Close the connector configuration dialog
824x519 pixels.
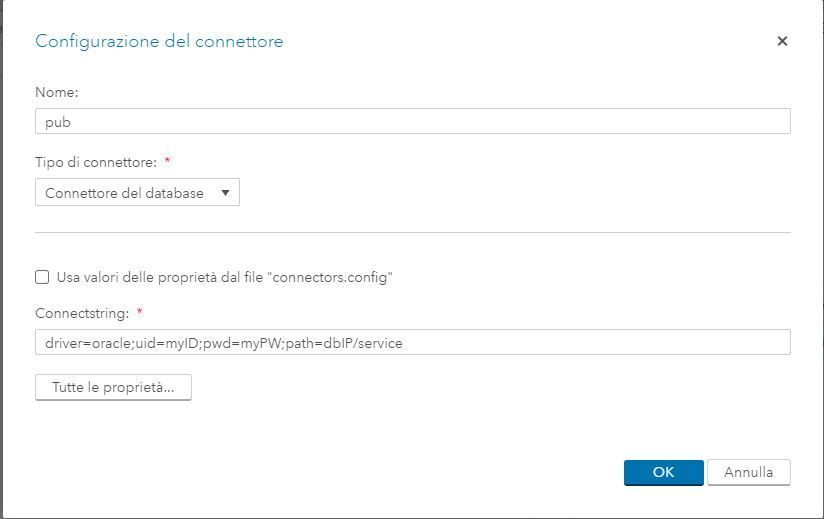coord(782,41)
